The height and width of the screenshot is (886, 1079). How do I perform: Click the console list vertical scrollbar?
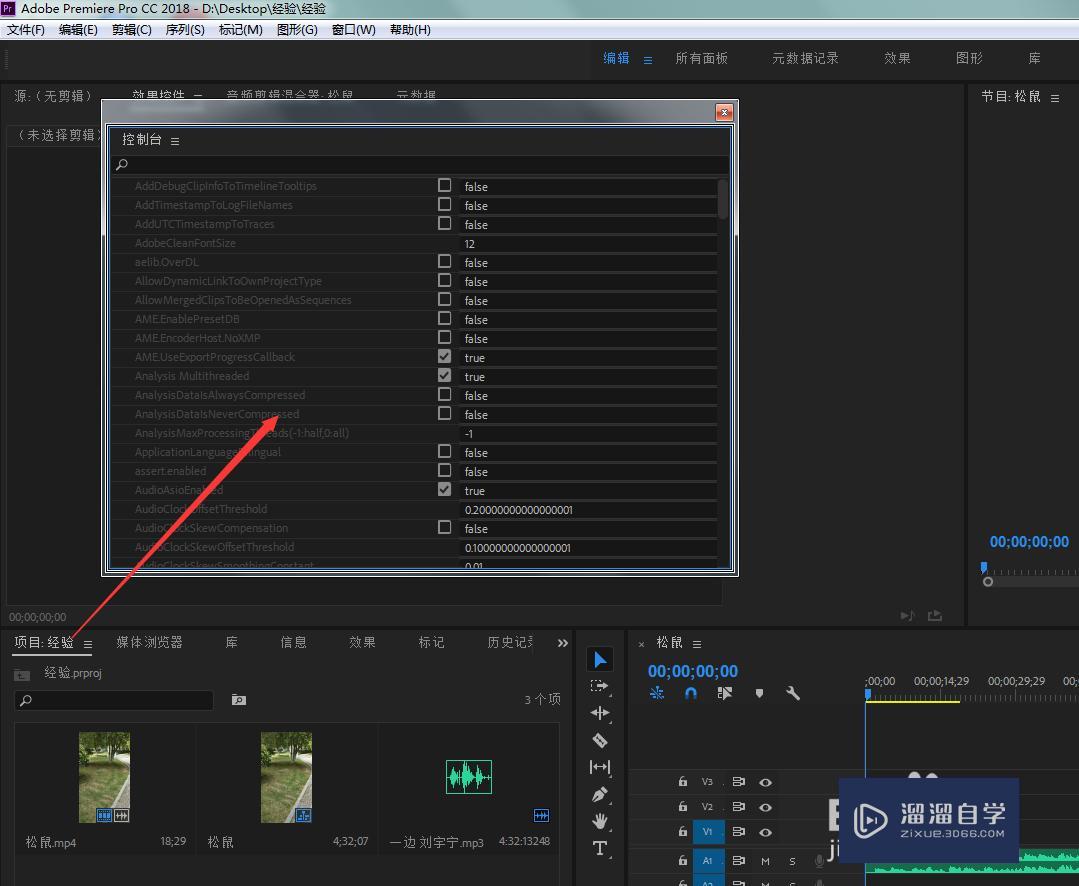pos(723,199)
